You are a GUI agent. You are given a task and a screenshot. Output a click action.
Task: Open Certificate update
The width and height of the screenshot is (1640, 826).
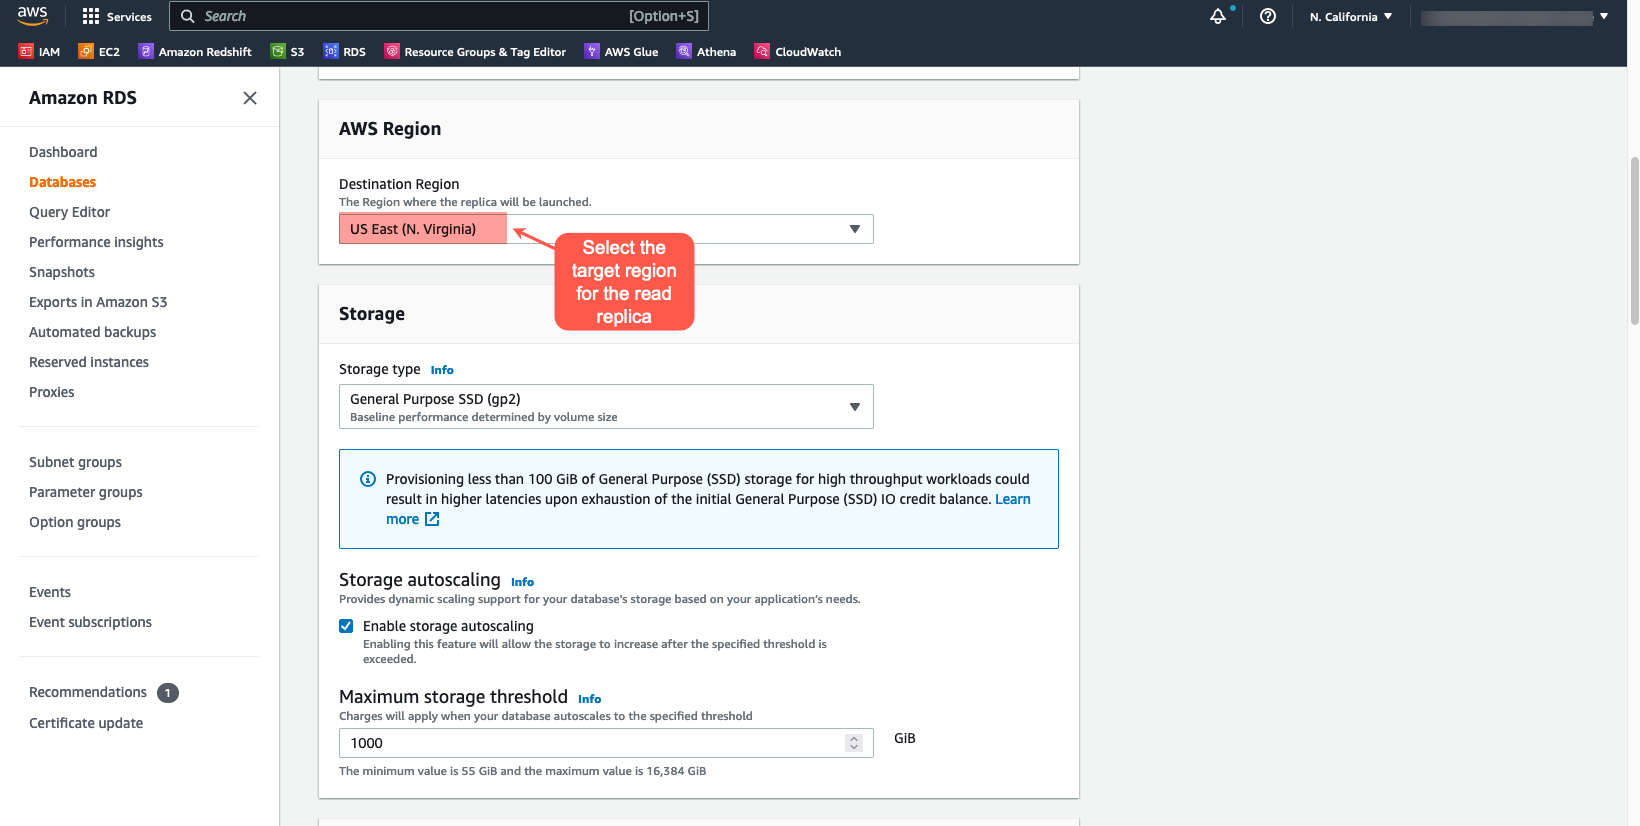pyautogui.click(x=86, y=723)
